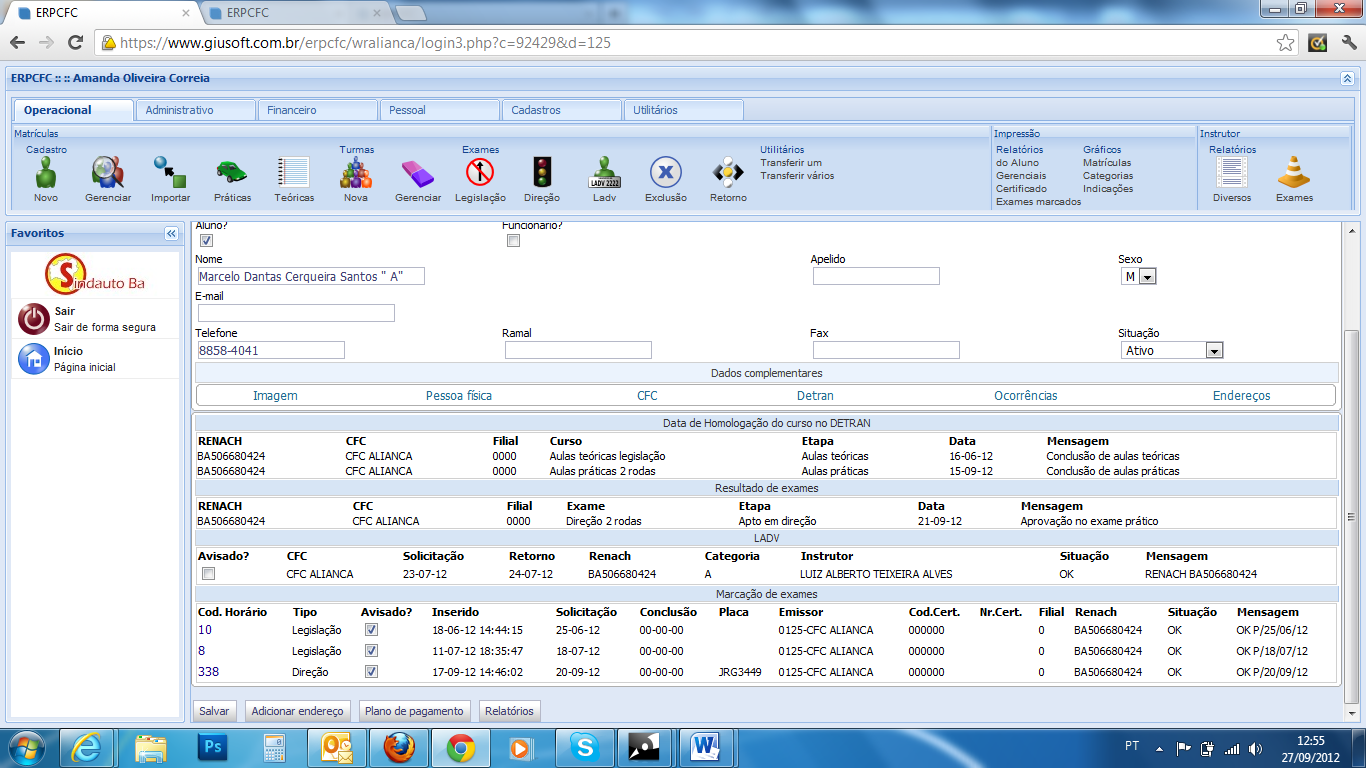Open the Exames marcados report link

[x=1038, y=202]
